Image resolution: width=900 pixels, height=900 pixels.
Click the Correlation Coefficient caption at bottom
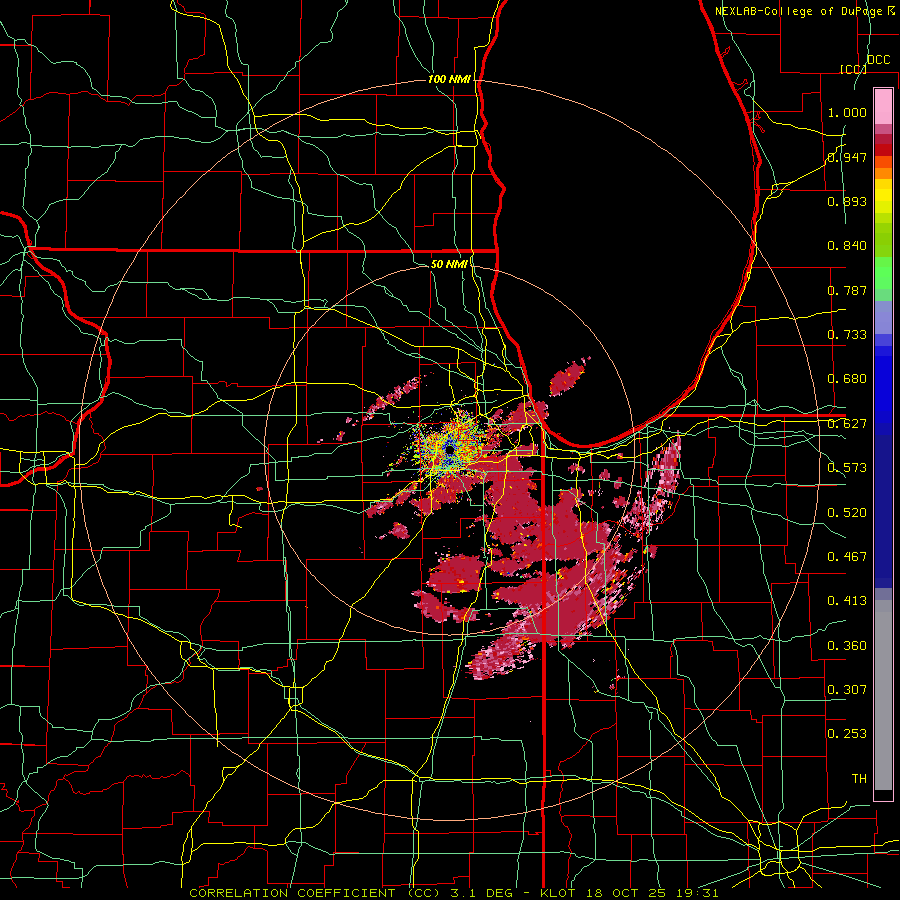click(x=453, y=893)
